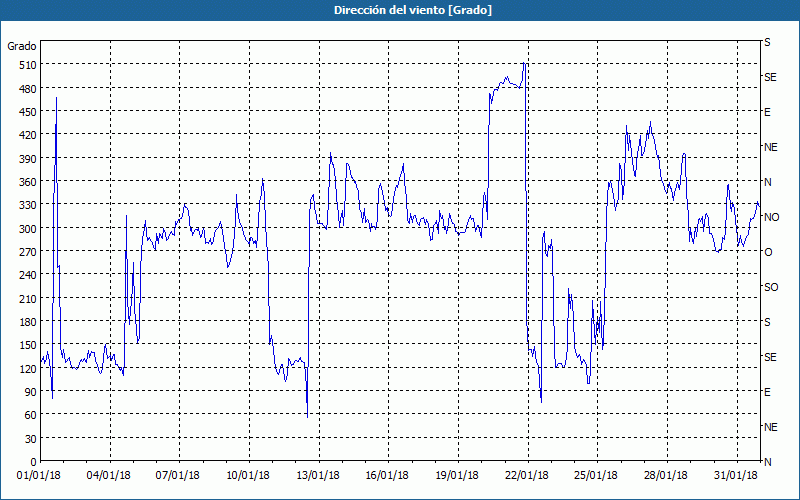Select the 30 y-axis tick label
This screenshot has height=500, width=800.
pos(31,439)
